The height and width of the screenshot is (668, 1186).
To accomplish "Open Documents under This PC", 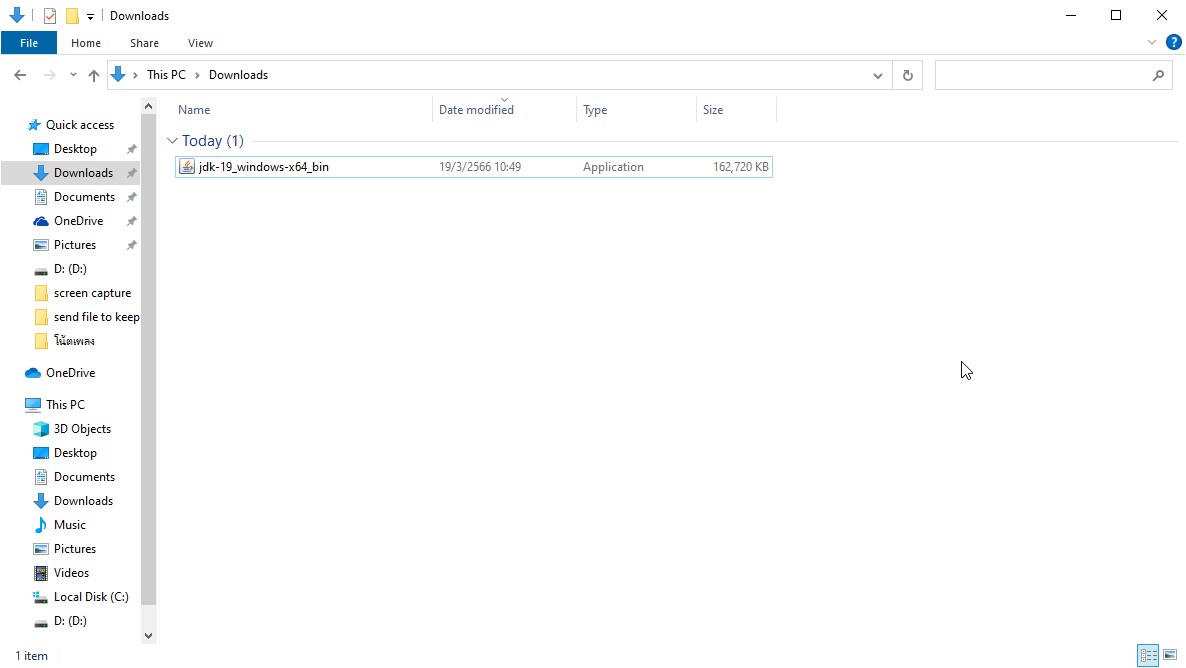I will tap(84, 477).
